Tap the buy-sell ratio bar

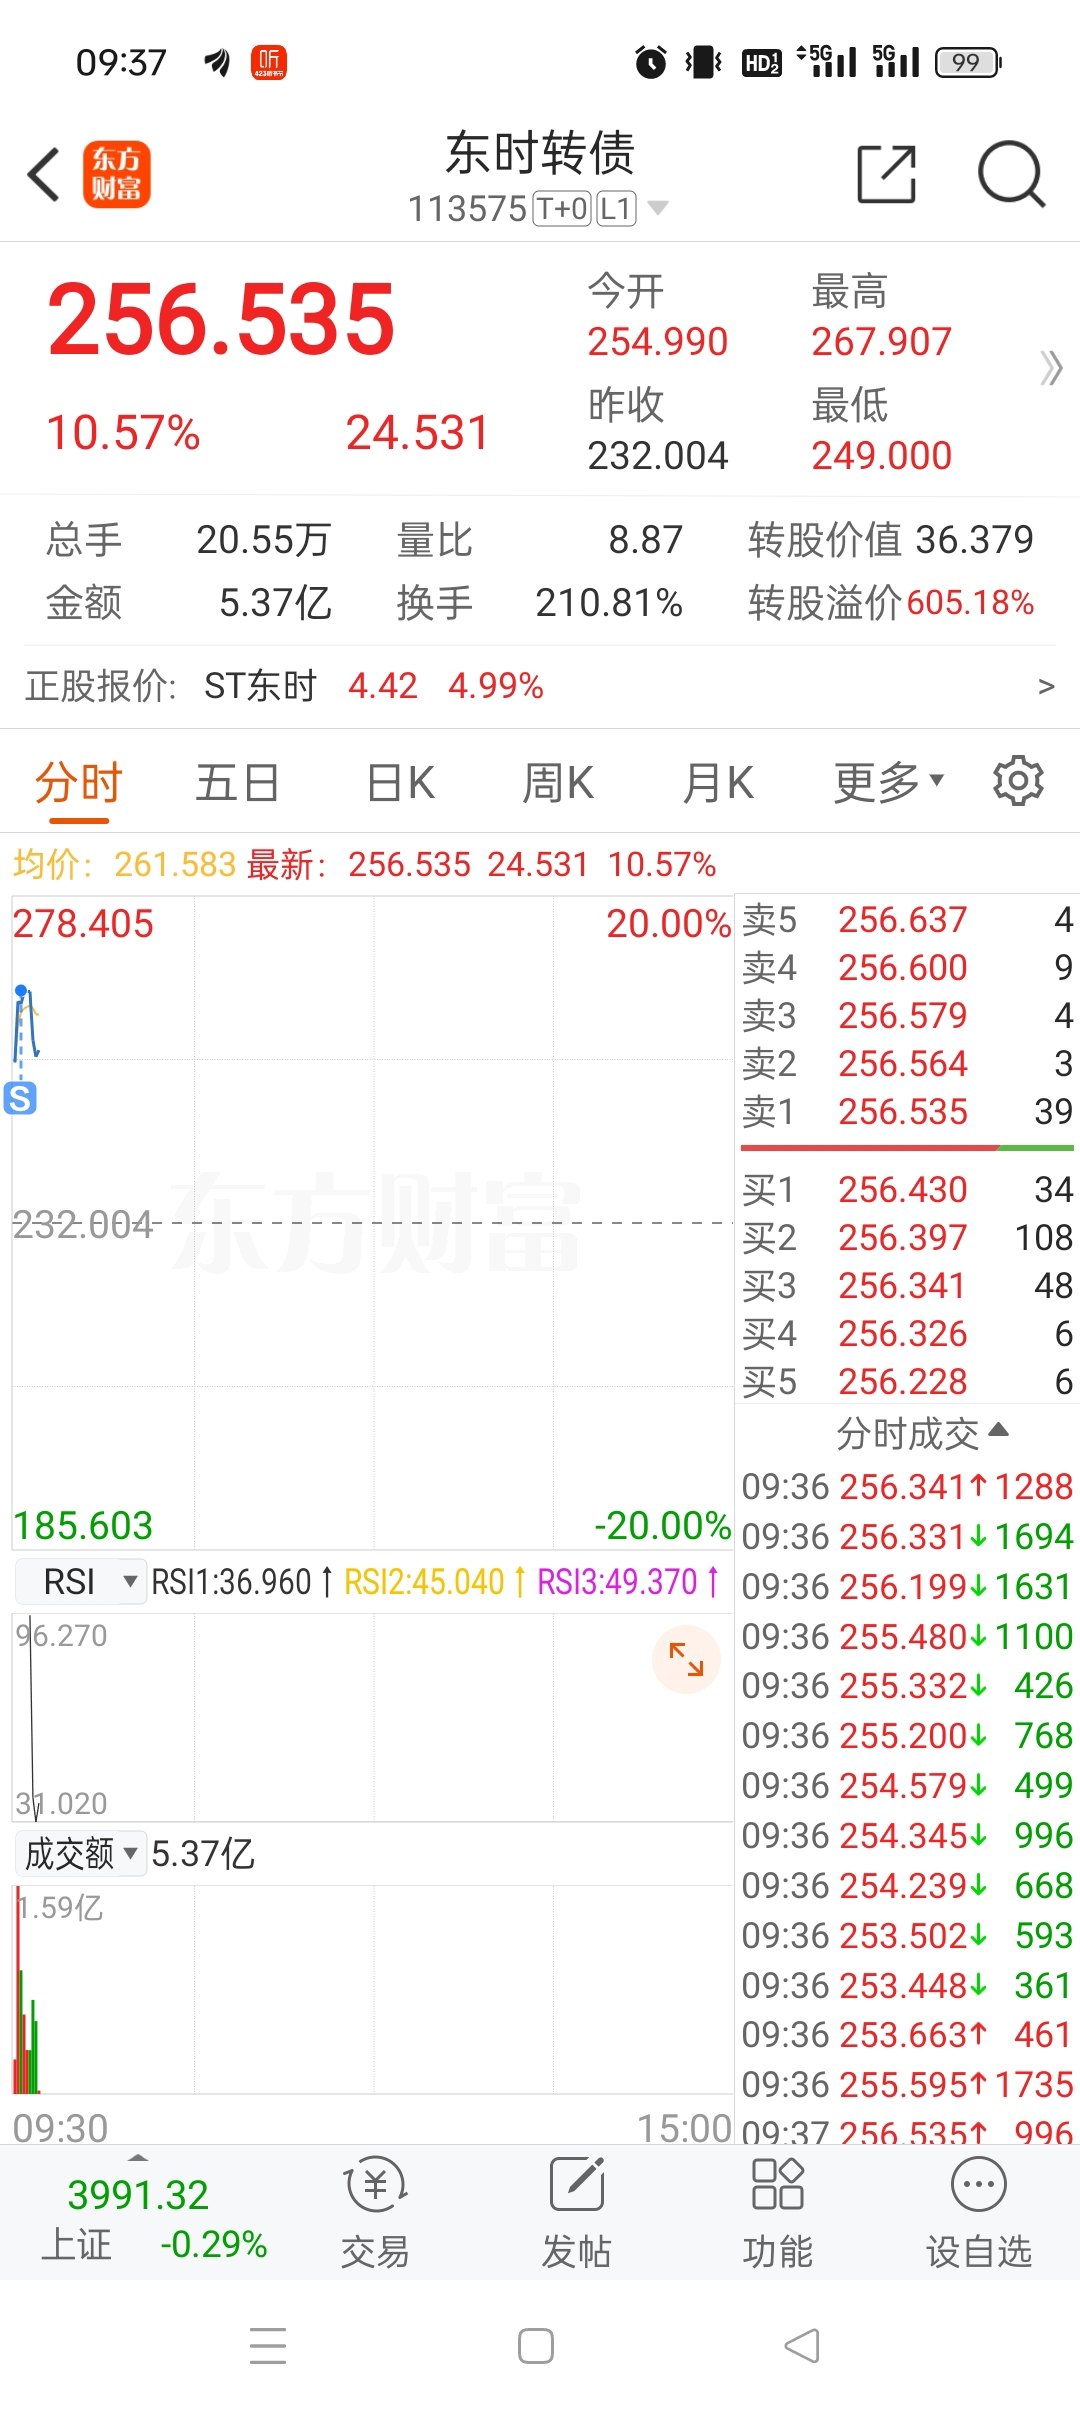[907, 1148]
